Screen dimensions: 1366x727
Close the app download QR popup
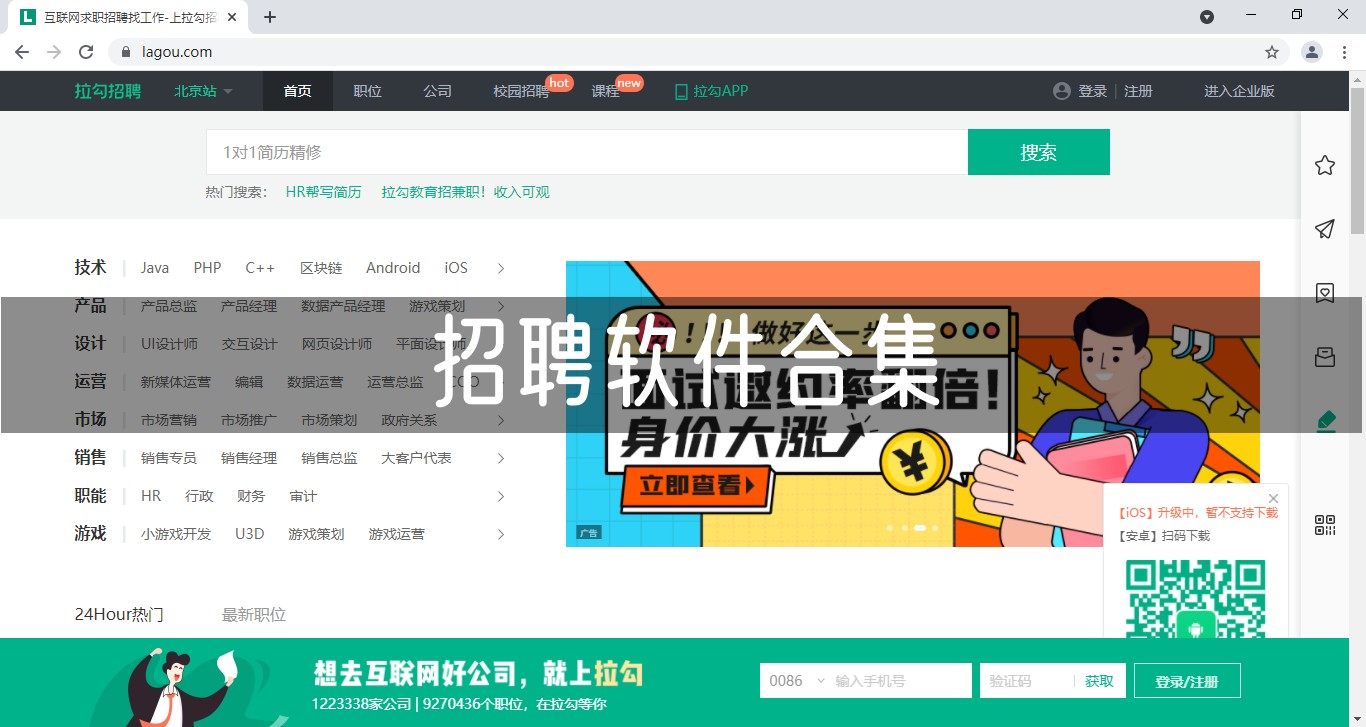(x=1273, y=498)
